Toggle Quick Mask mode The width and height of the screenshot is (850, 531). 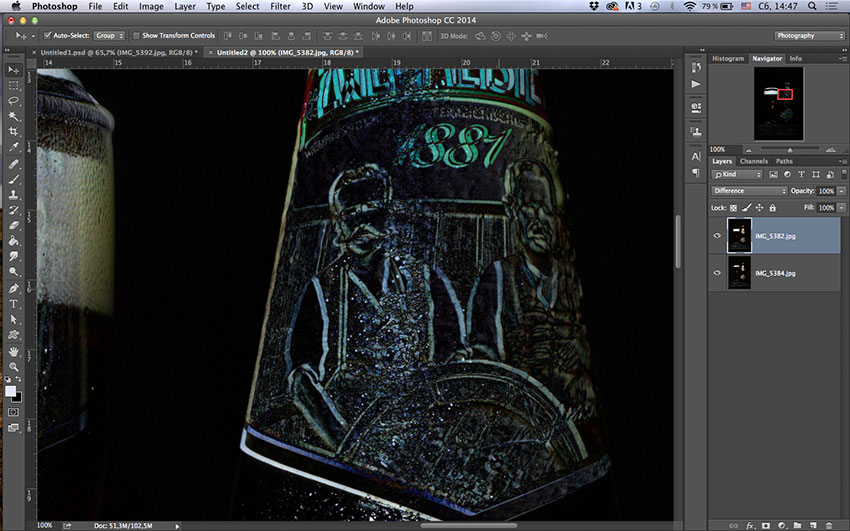(x=14, y=412)
